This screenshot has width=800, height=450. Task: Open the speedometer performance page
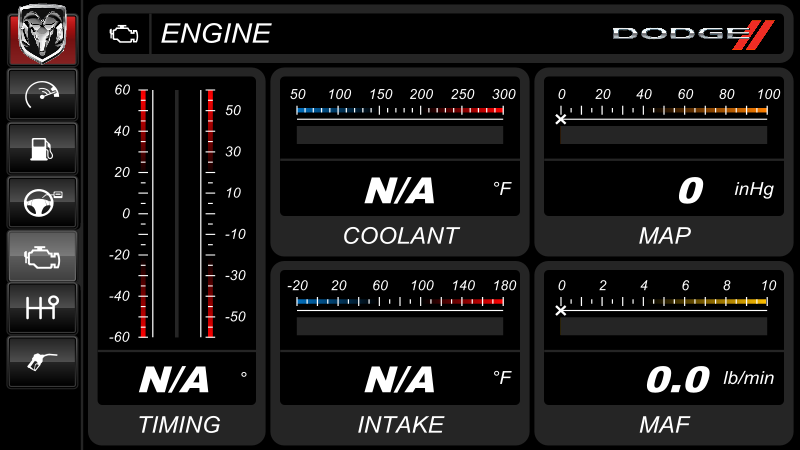[x=42, y=94]
